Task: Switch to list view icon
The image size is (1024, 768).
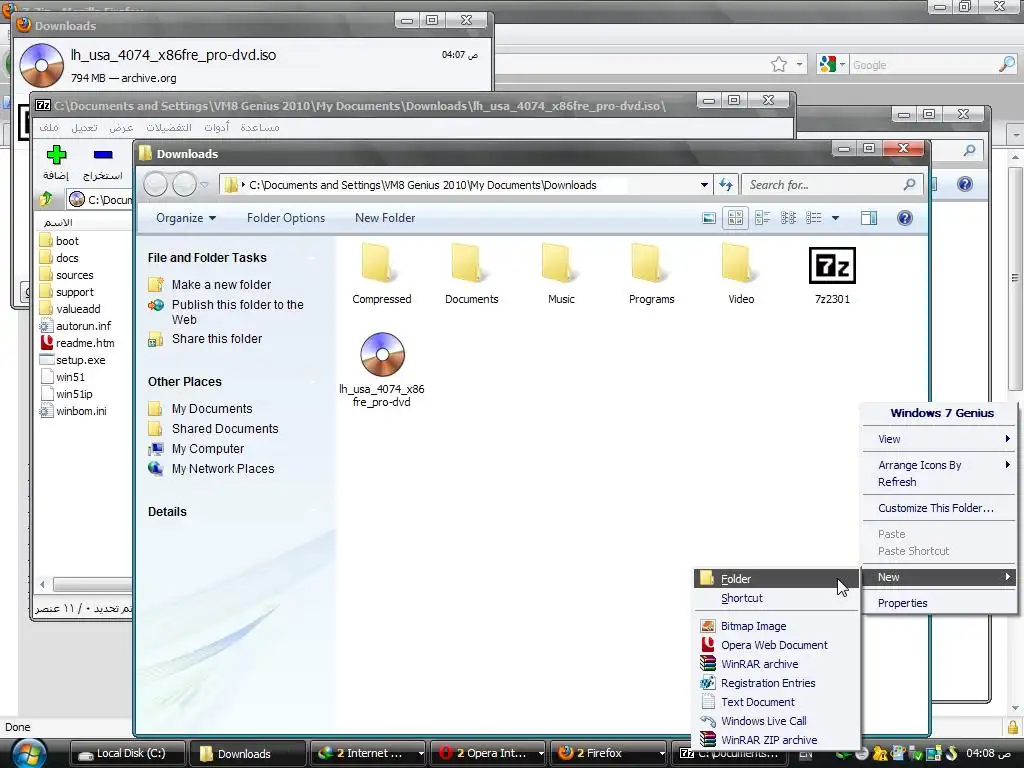Action: click(x=814, y=218)
